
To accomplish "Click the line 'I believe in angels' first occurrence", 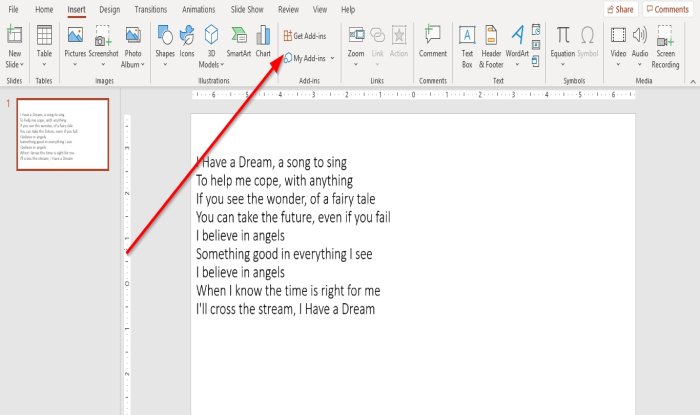I will [x=240, y=236].
